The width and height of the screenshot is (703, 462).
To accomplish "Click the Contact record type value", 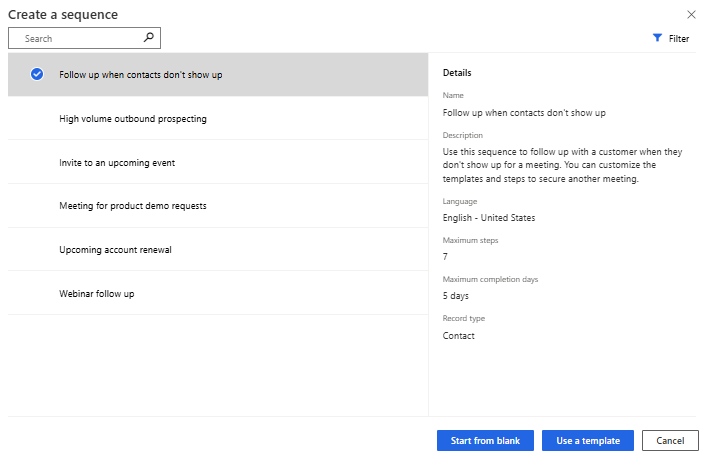I will 459,336.
